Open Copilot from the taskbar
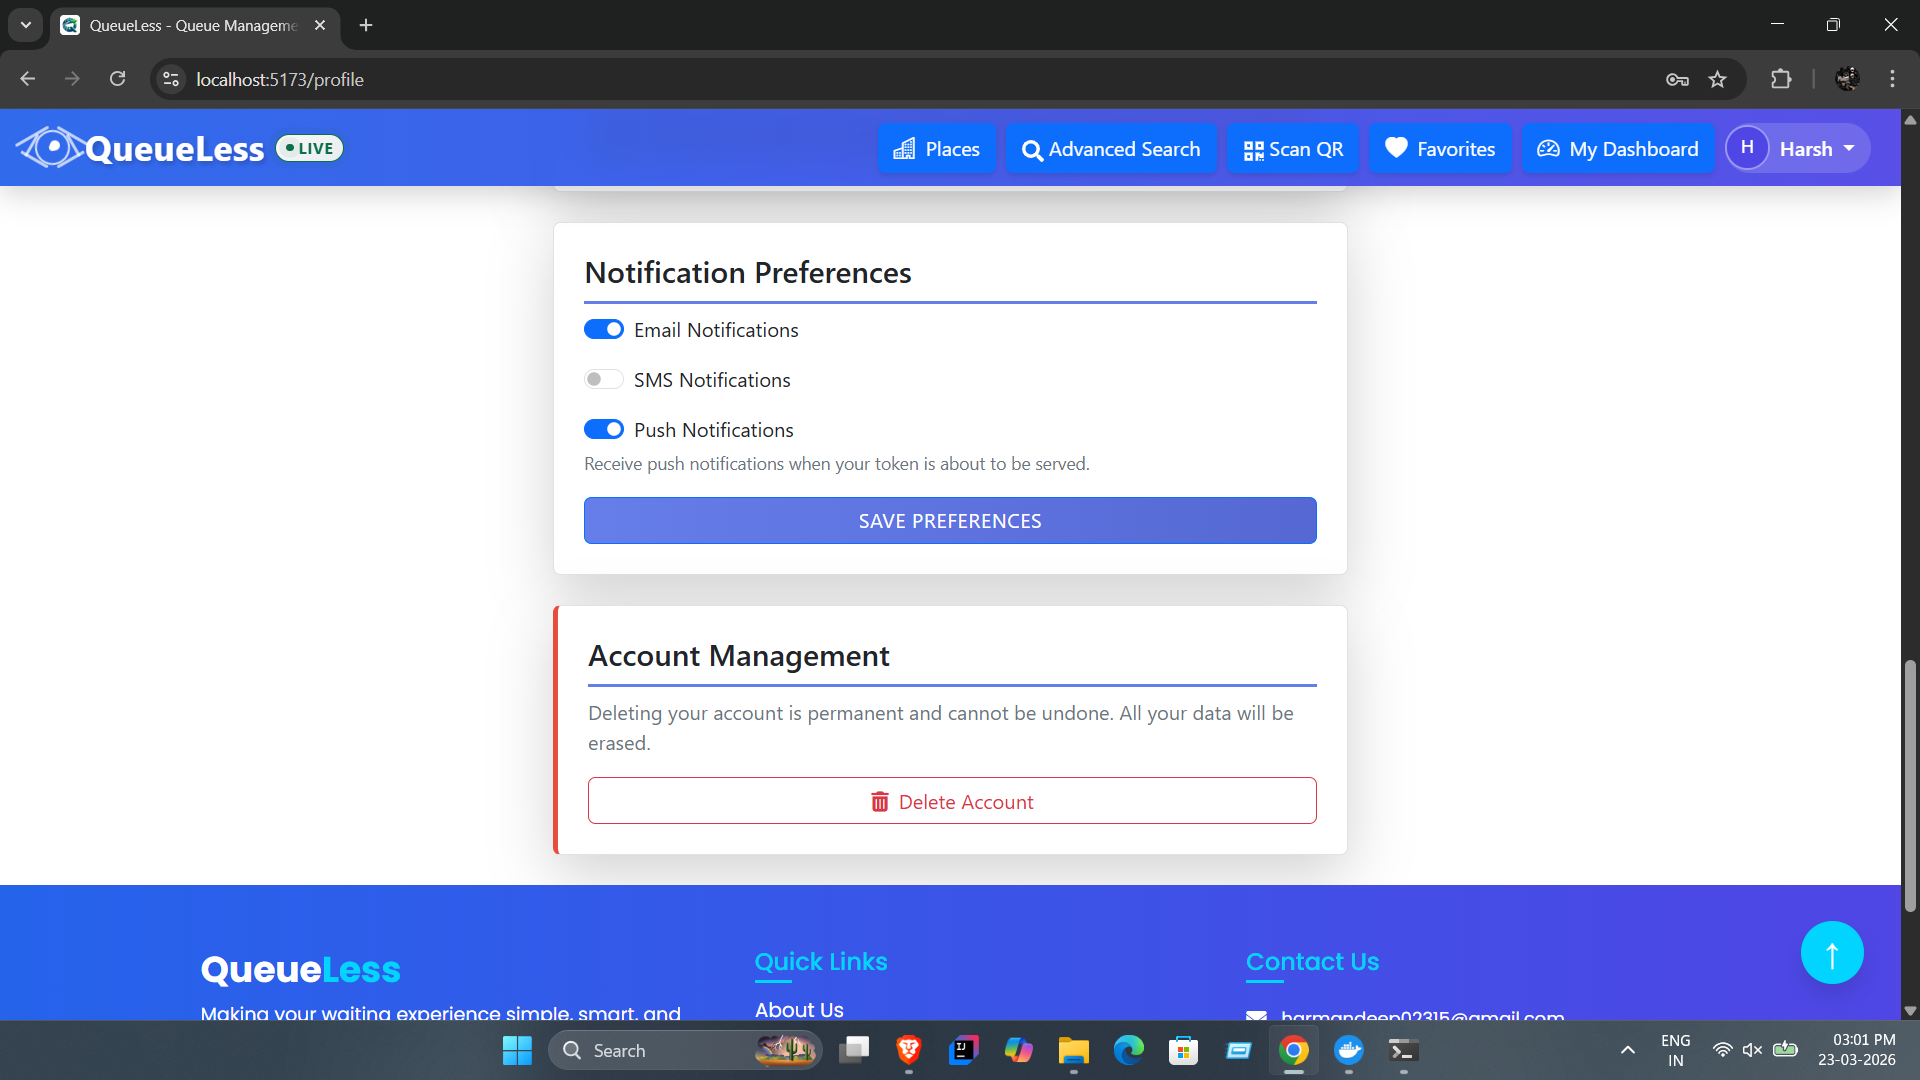 pos(1018,1050)
